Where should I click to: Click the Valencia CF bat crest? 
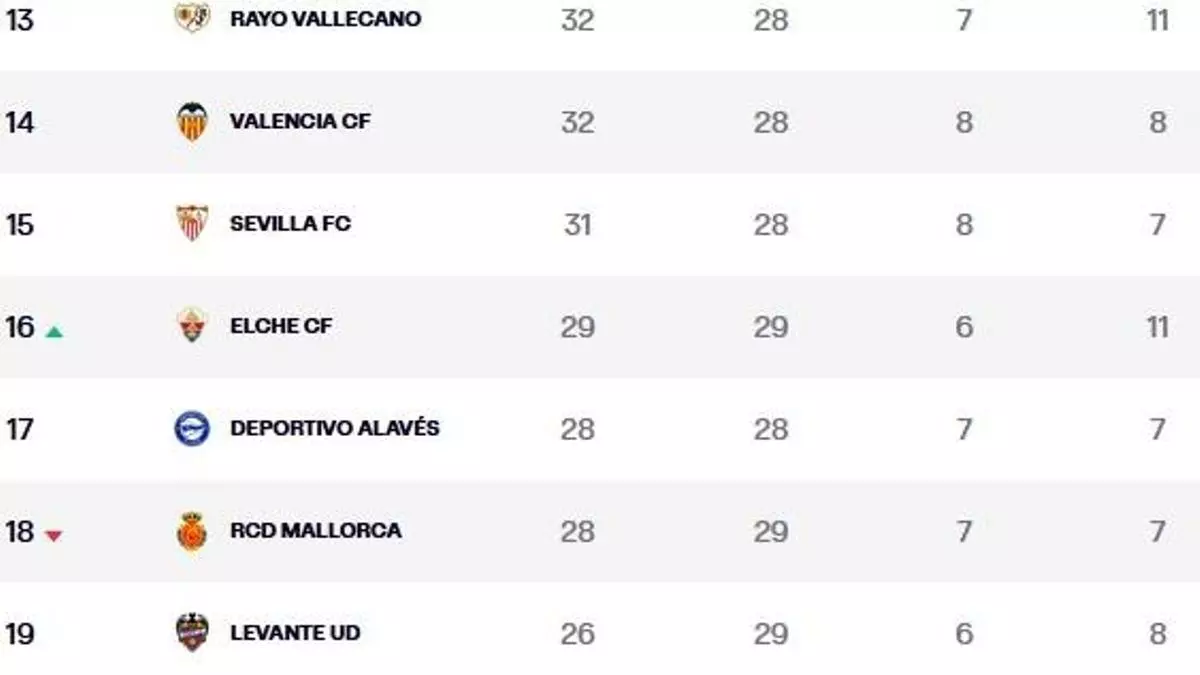(x=192, y=122)
